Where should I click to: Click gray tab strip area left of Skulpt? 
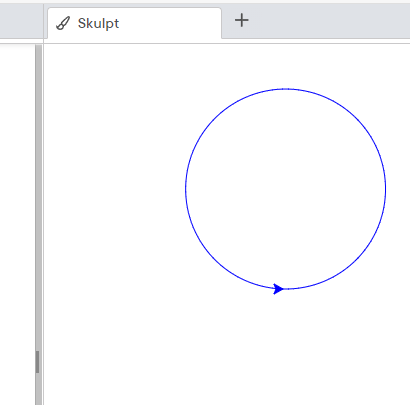point(21,20)
